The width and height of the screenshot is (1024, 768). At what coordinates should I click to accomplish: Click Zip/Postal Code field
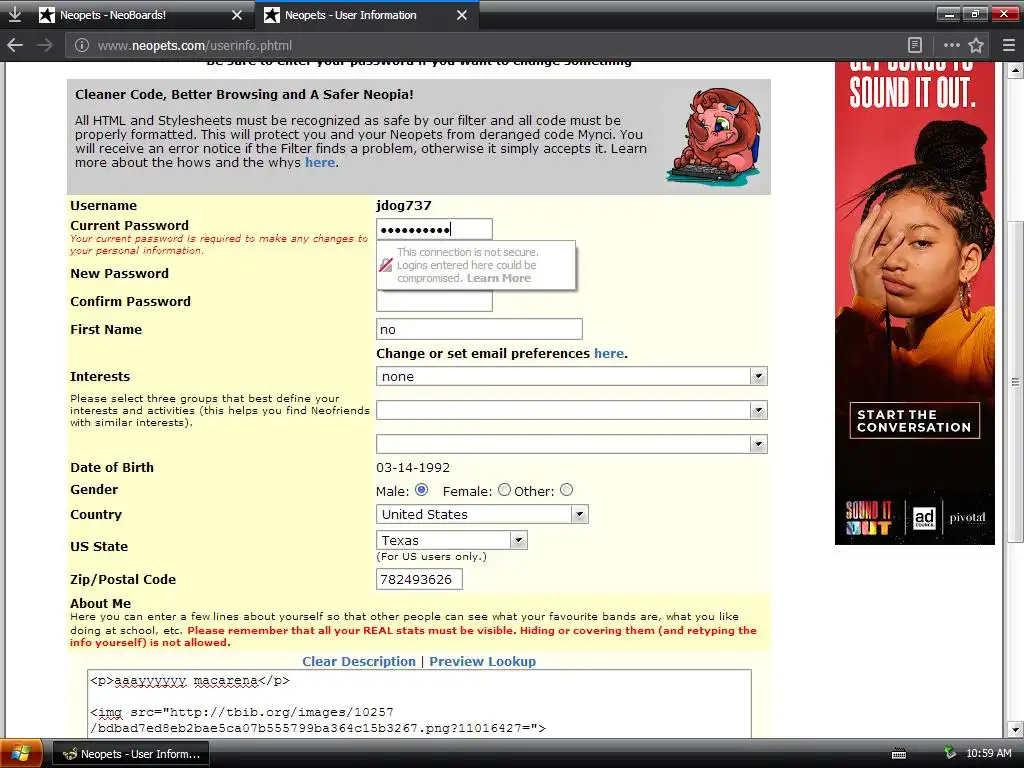coord(419,579)
